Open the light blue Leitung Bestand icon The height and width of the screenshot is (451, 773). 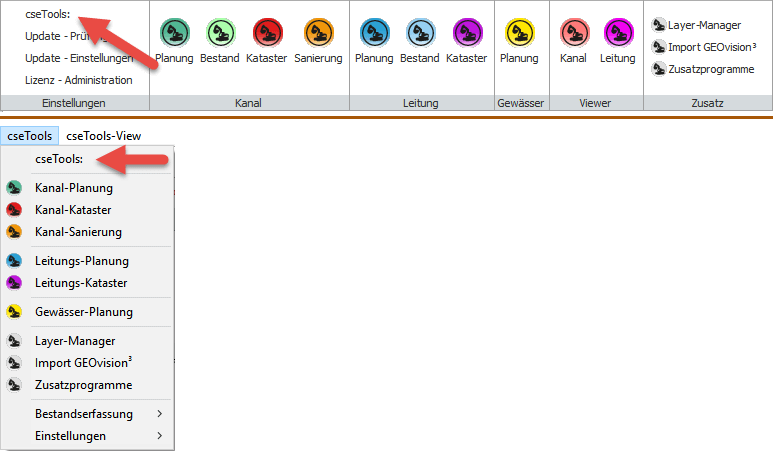(x=420, y=34)
